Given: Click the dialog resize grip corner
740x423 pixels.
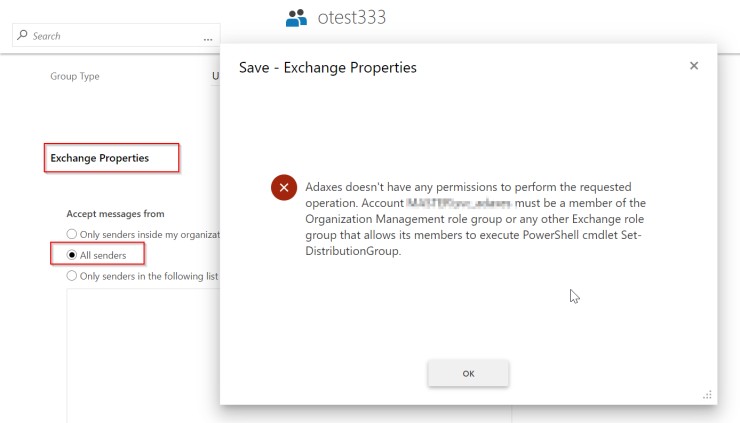Looking at the screenshot, I should pyautogui.click(x=707, y=395).
